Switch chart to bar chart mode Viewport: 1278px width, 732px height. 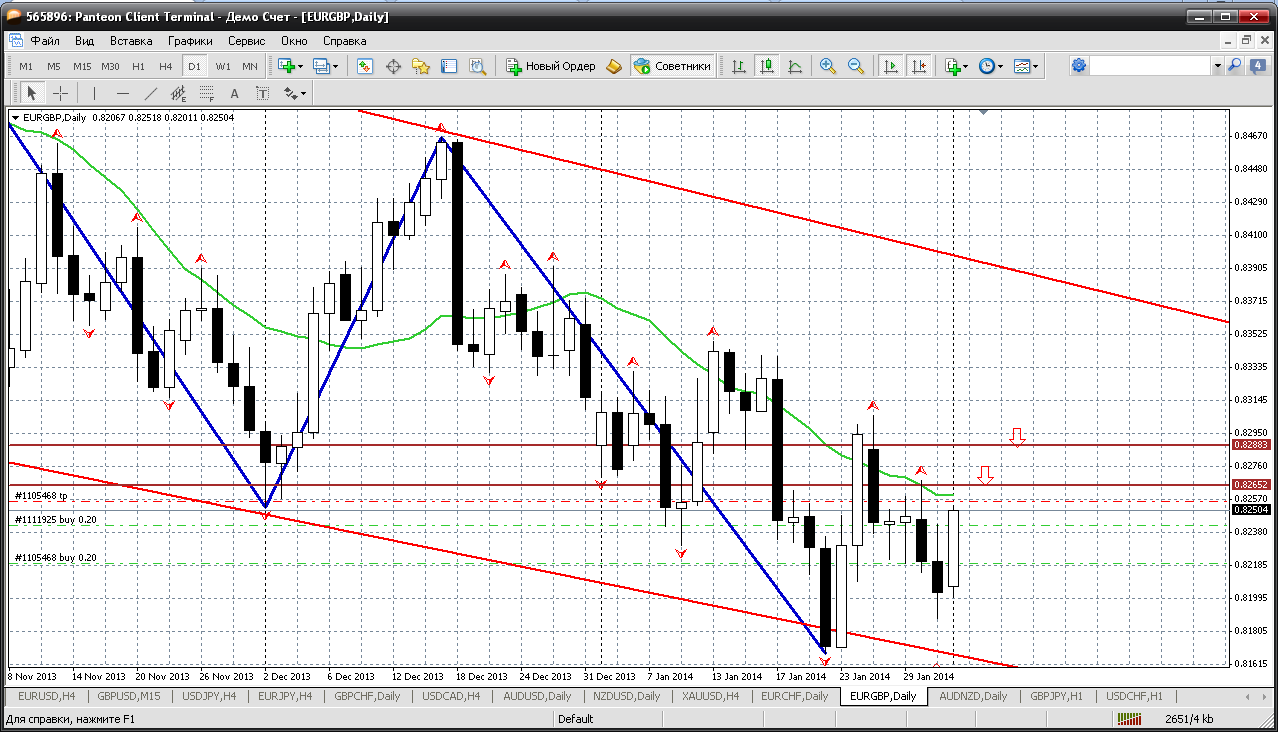tap(739, 66)
